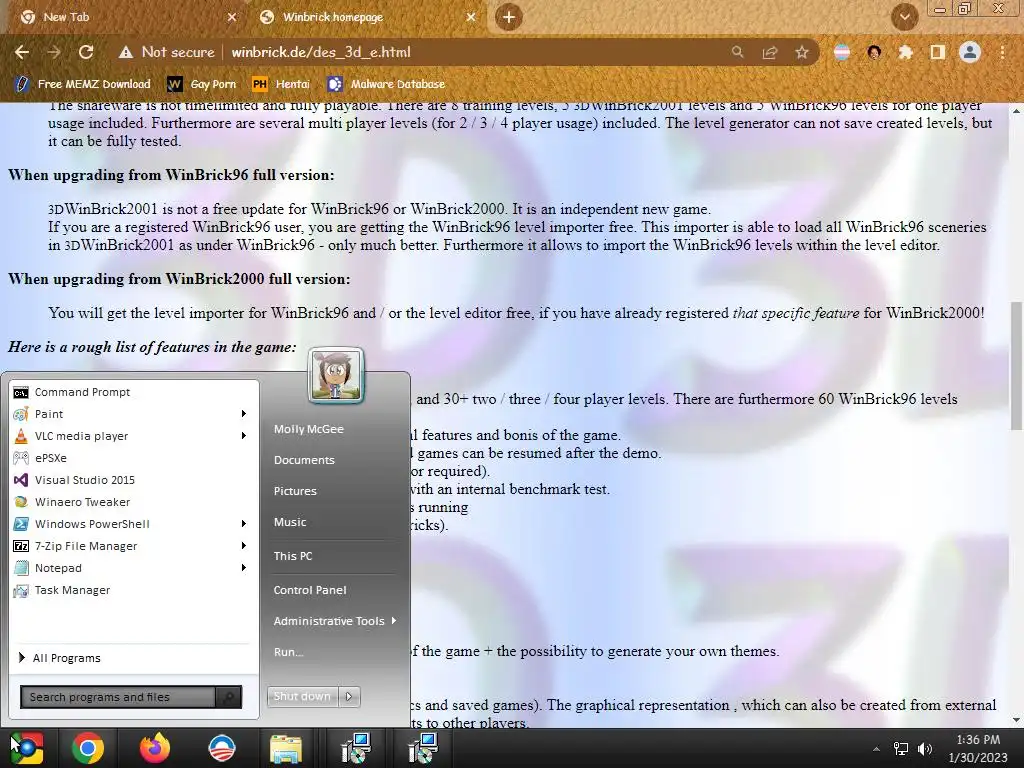Expand All Programs list
This screenshot has height=768, width=1024.
[134, 658]
